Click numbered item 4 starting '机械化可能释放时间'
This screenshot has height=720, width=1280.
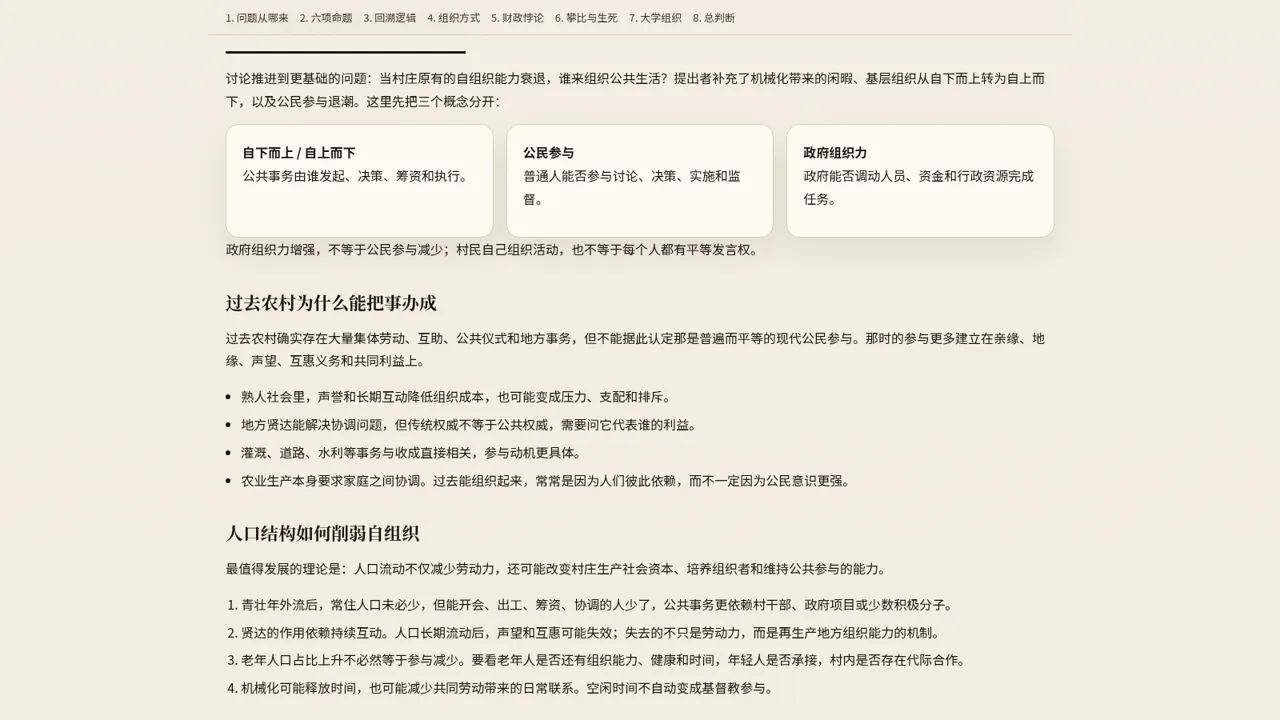click(508, 688)
